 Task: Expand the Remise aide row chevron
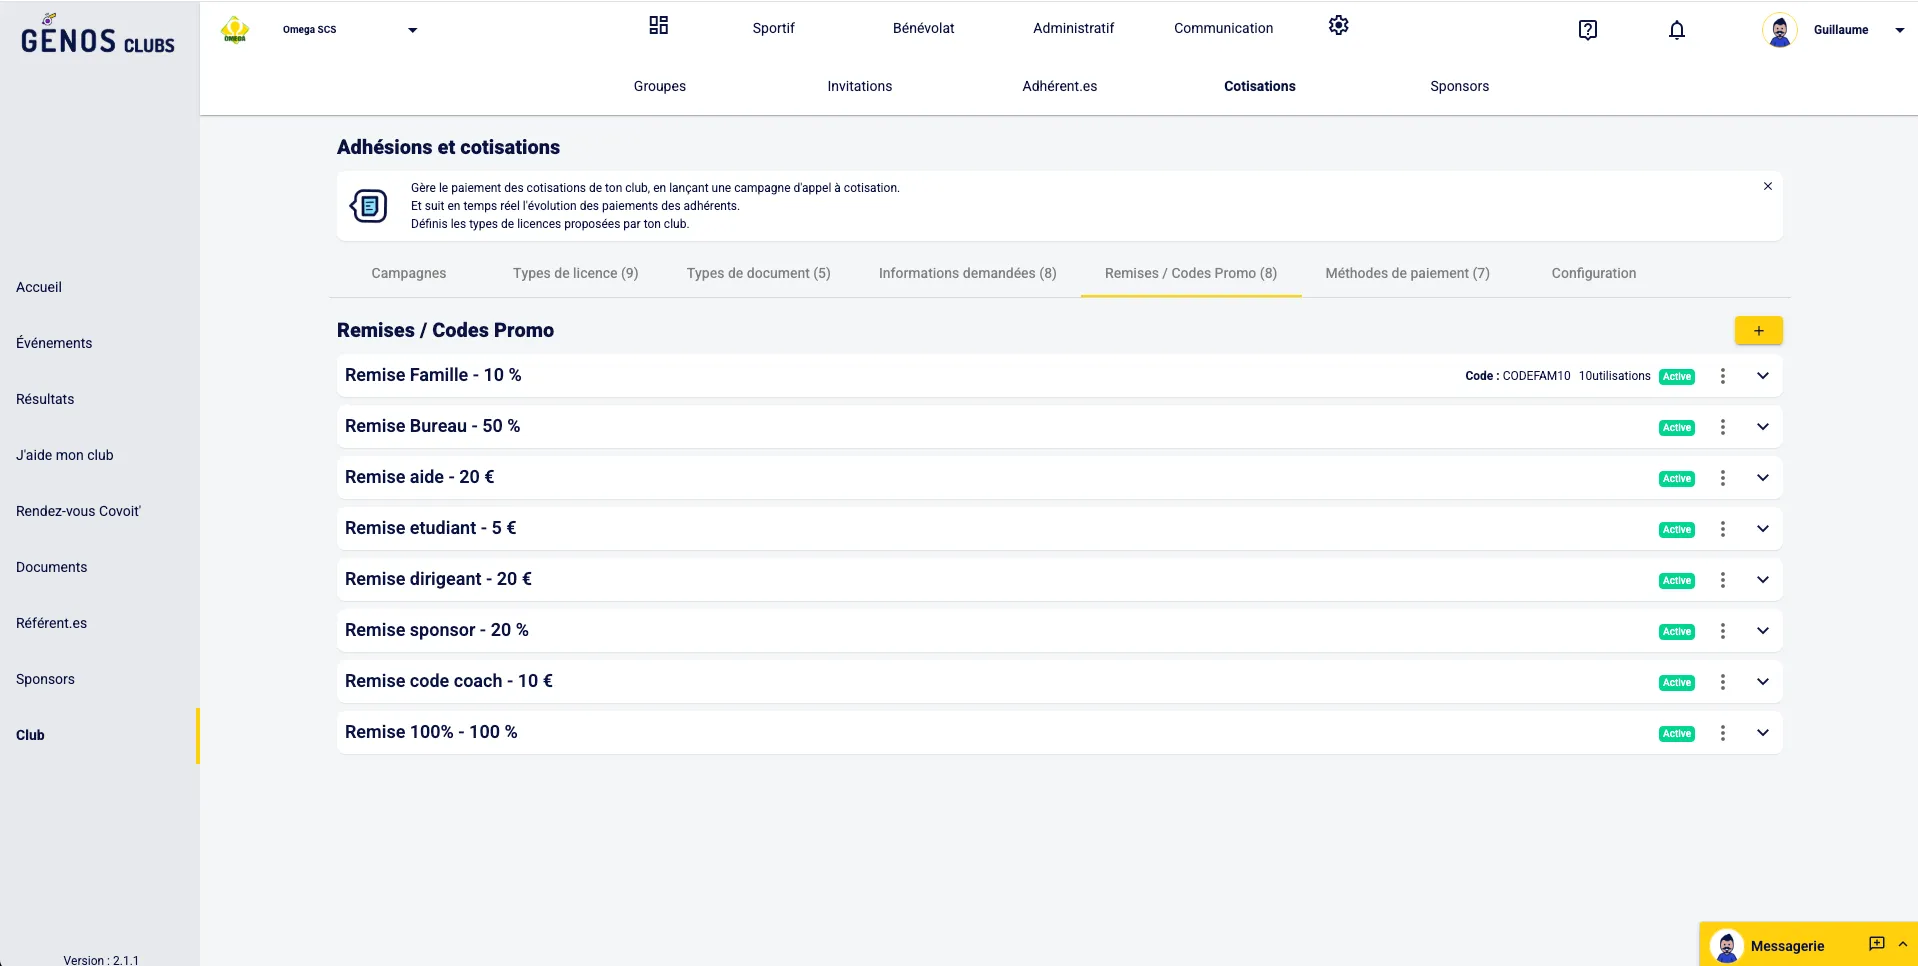tap(1762, 478)
